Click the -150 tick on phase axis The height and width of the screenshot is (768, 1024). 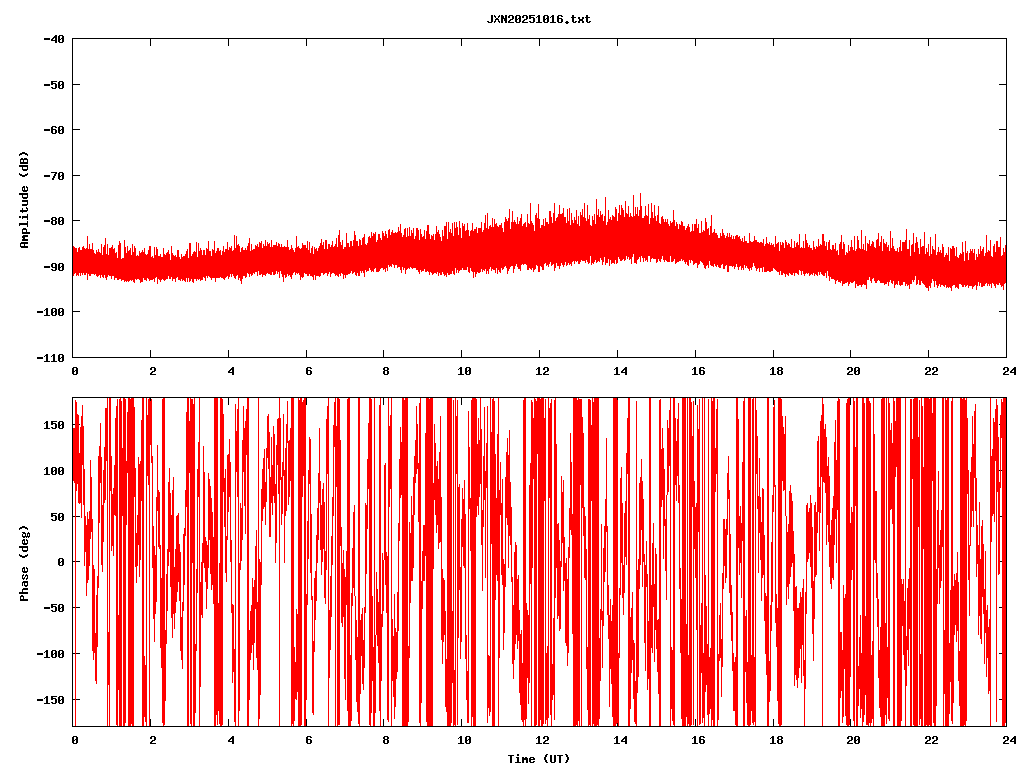pyautogui.click(x=52, y=699)
